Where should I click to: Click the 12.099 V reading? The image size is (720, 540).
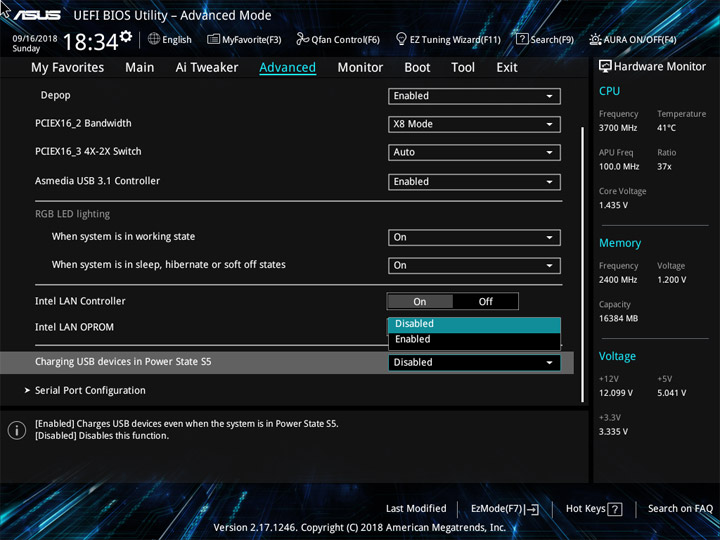616,393
